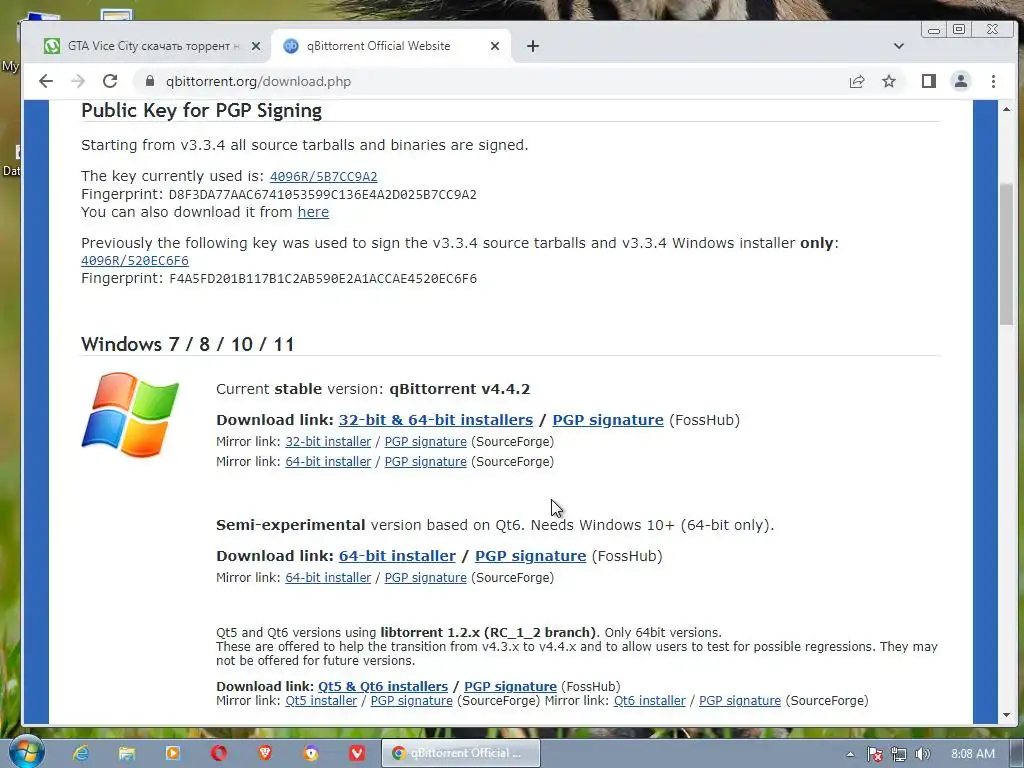Click the vertical scrollbar thumb
The width and height of the screenshot is (1024, 768).
point(1006,255)
